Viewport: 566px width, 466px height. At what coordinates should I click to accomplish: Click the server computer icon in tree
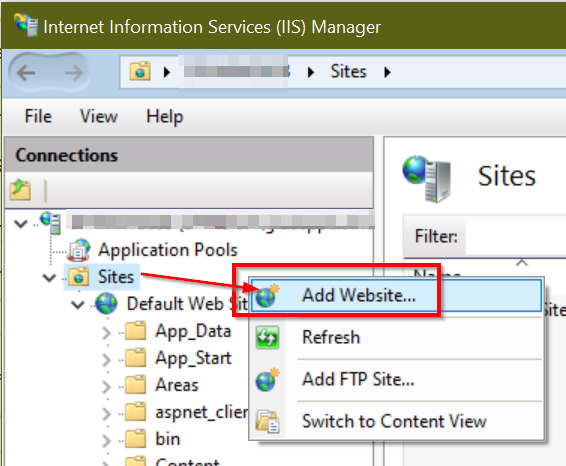[51, 223]
